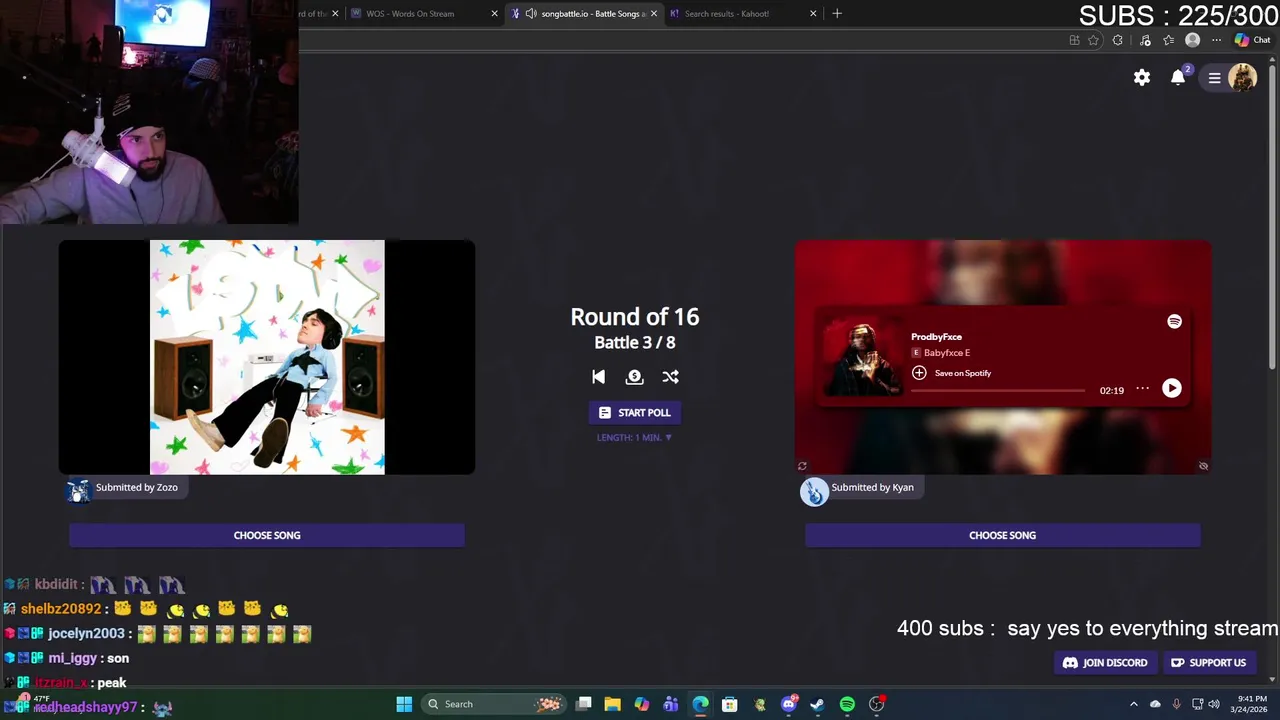Show hidden system tray icons

click(1133, 704)
